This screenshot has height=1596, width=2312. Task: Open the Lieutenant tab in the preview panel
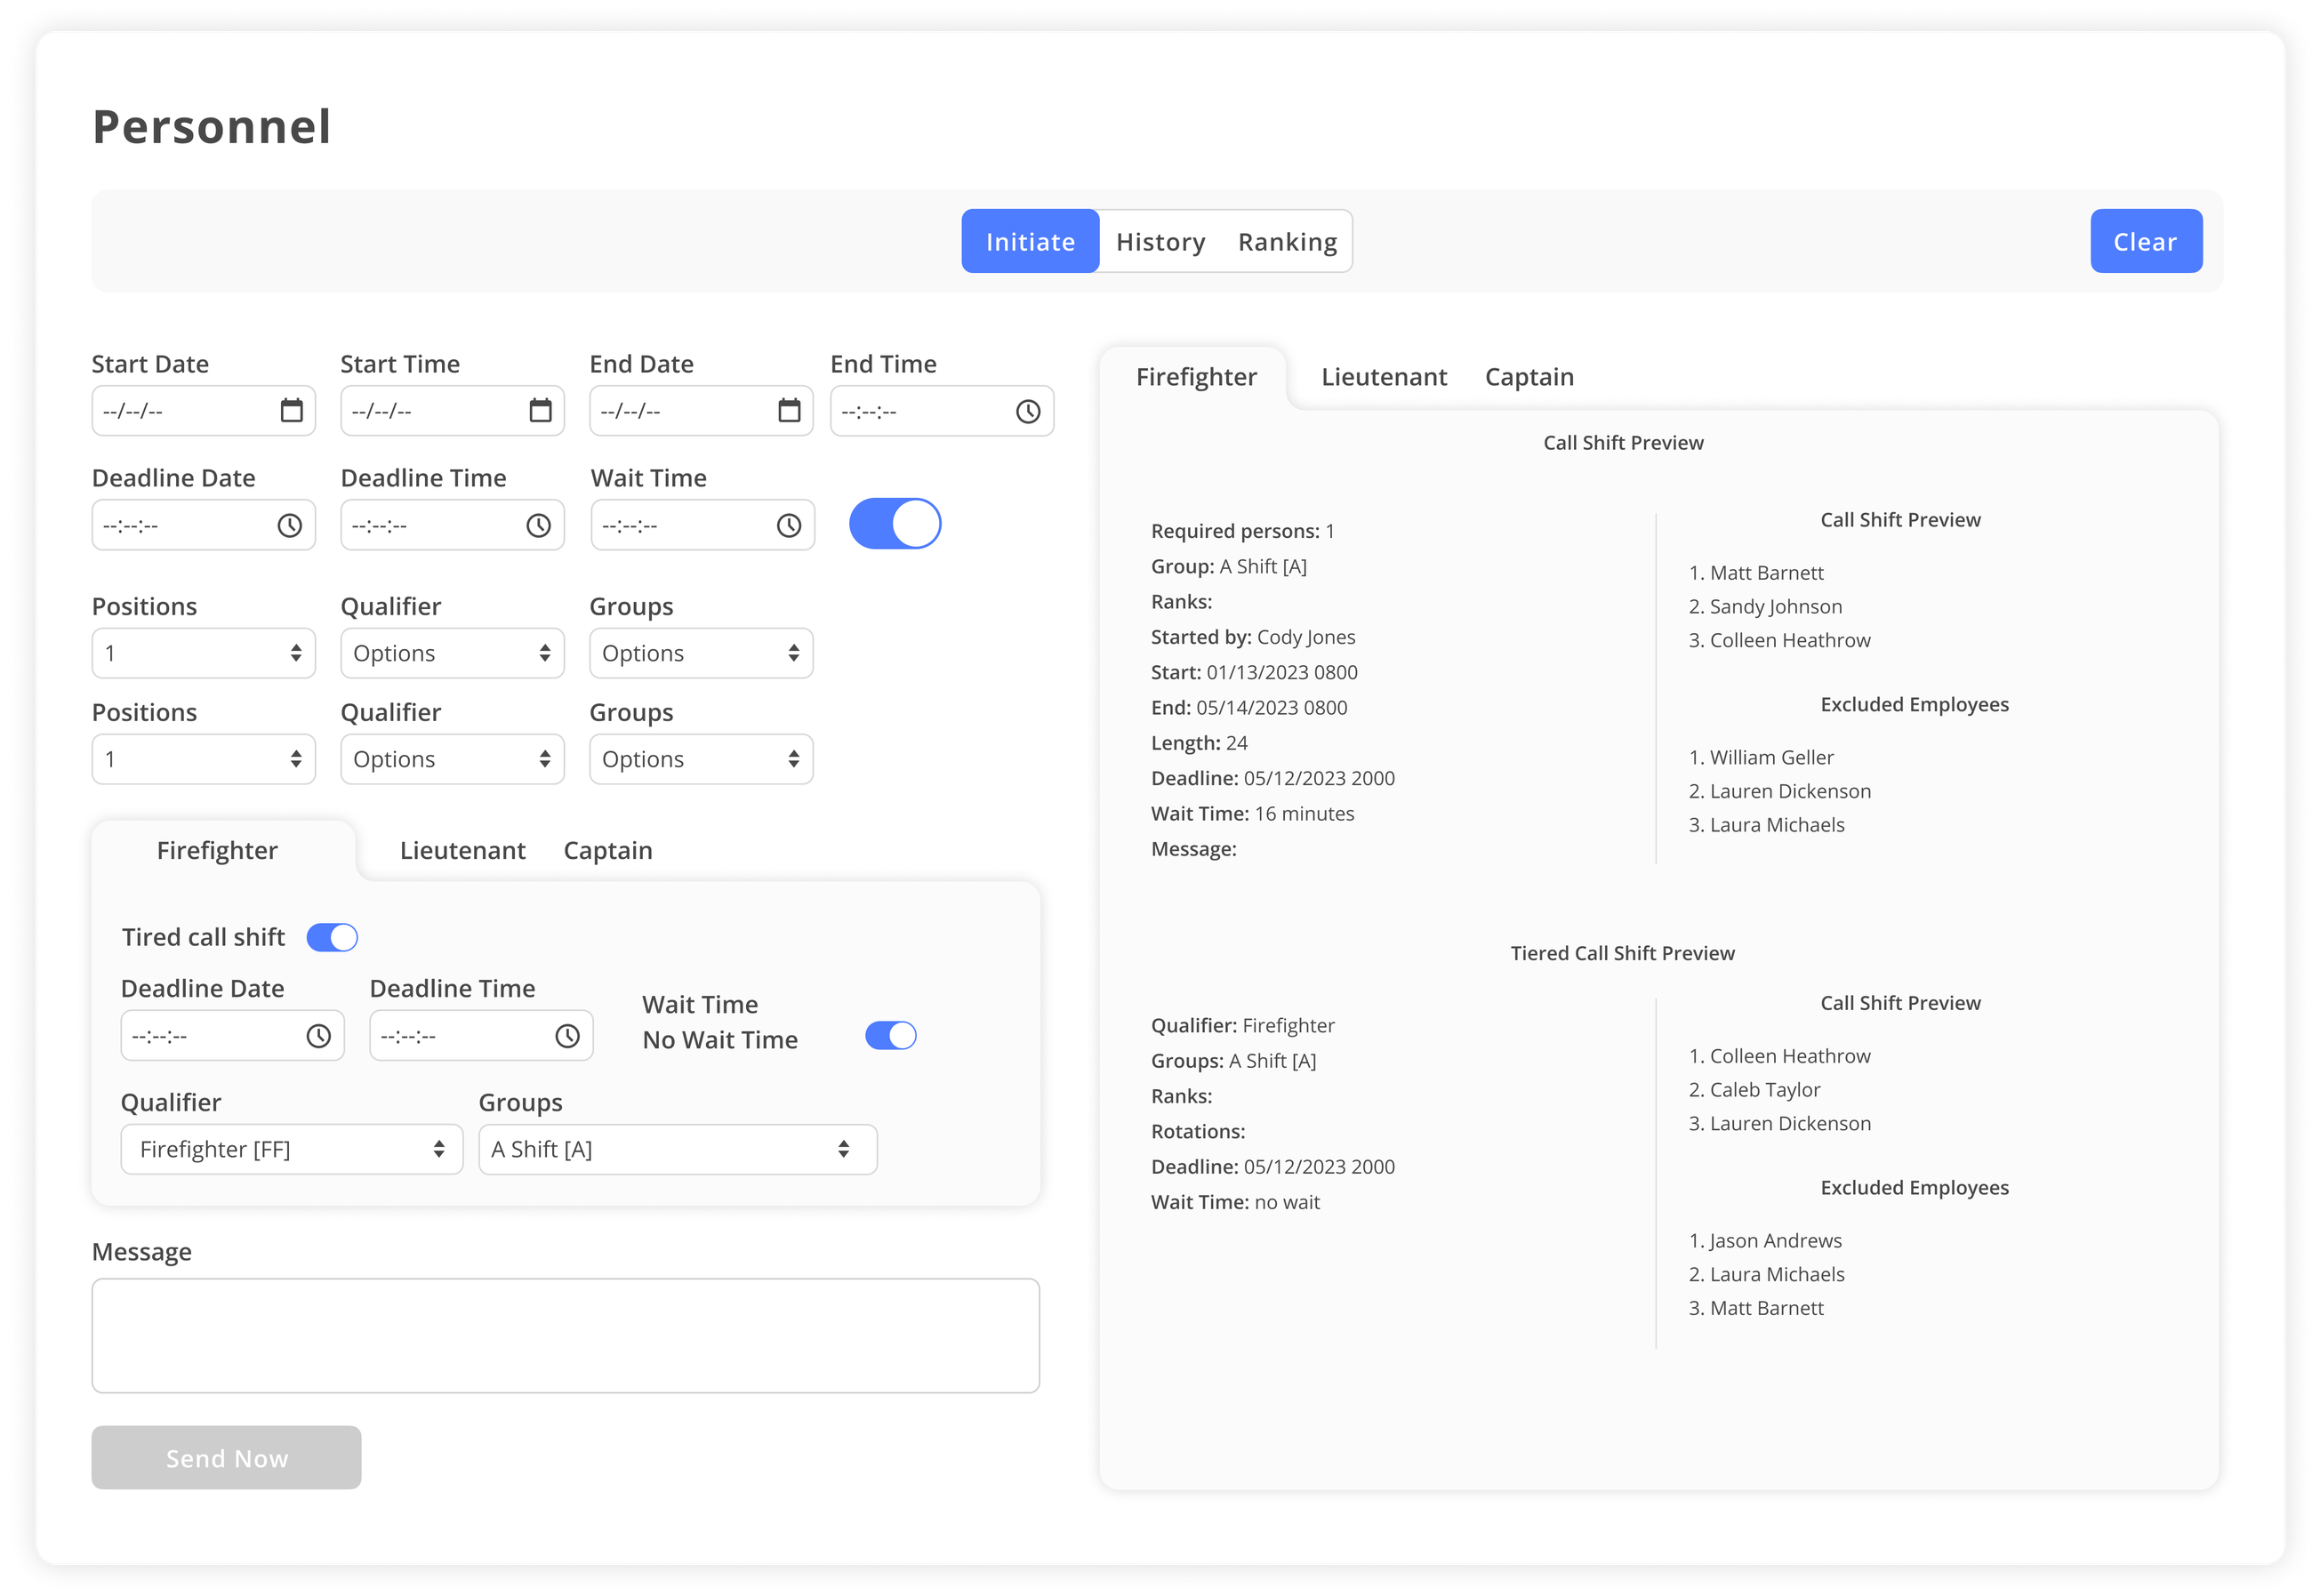(x=1384, y=377)
